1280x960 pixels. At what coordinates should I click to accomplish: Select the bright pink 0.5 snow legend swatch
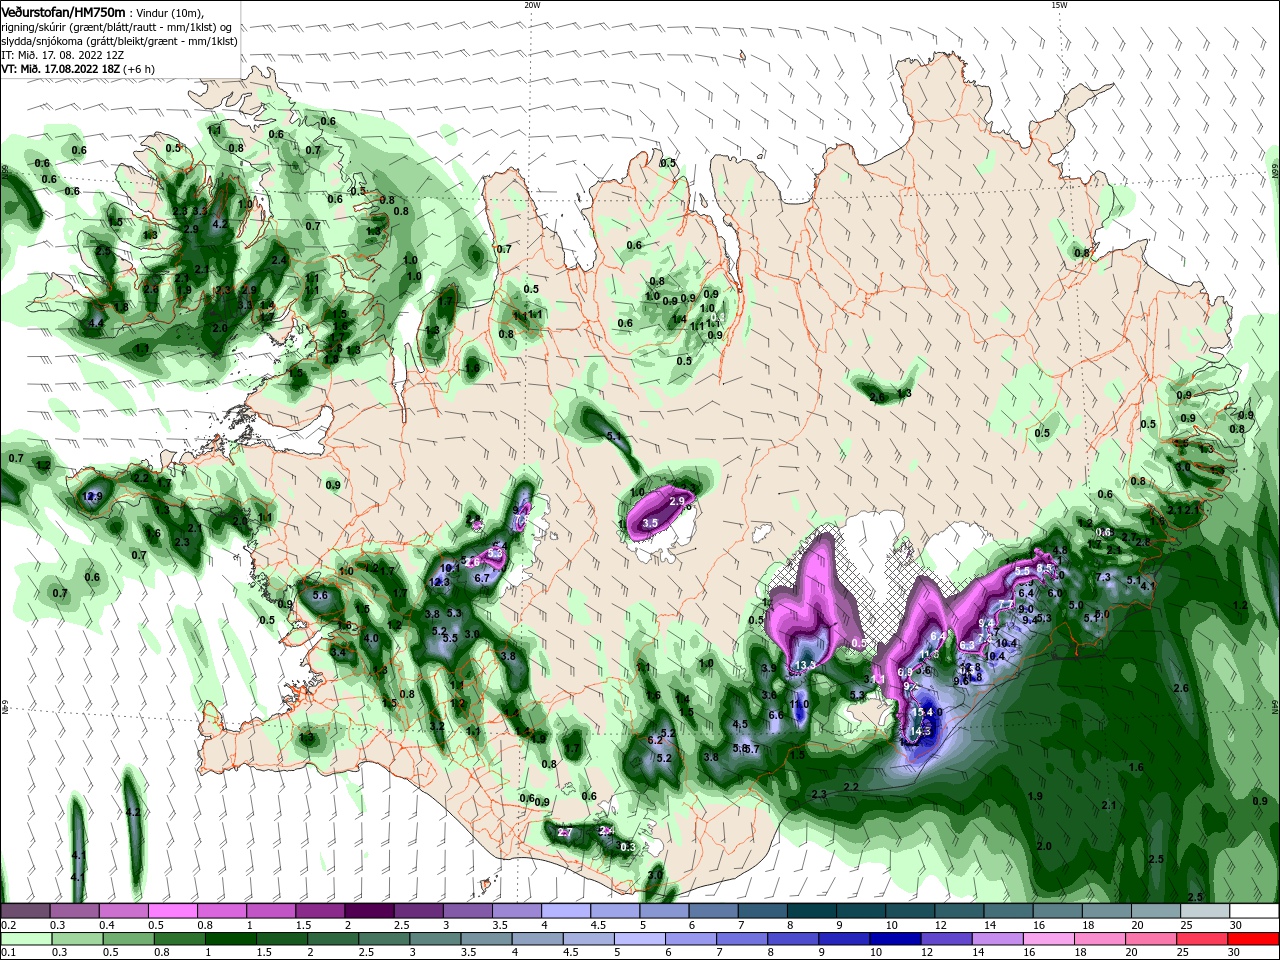(x=172, y=911)
